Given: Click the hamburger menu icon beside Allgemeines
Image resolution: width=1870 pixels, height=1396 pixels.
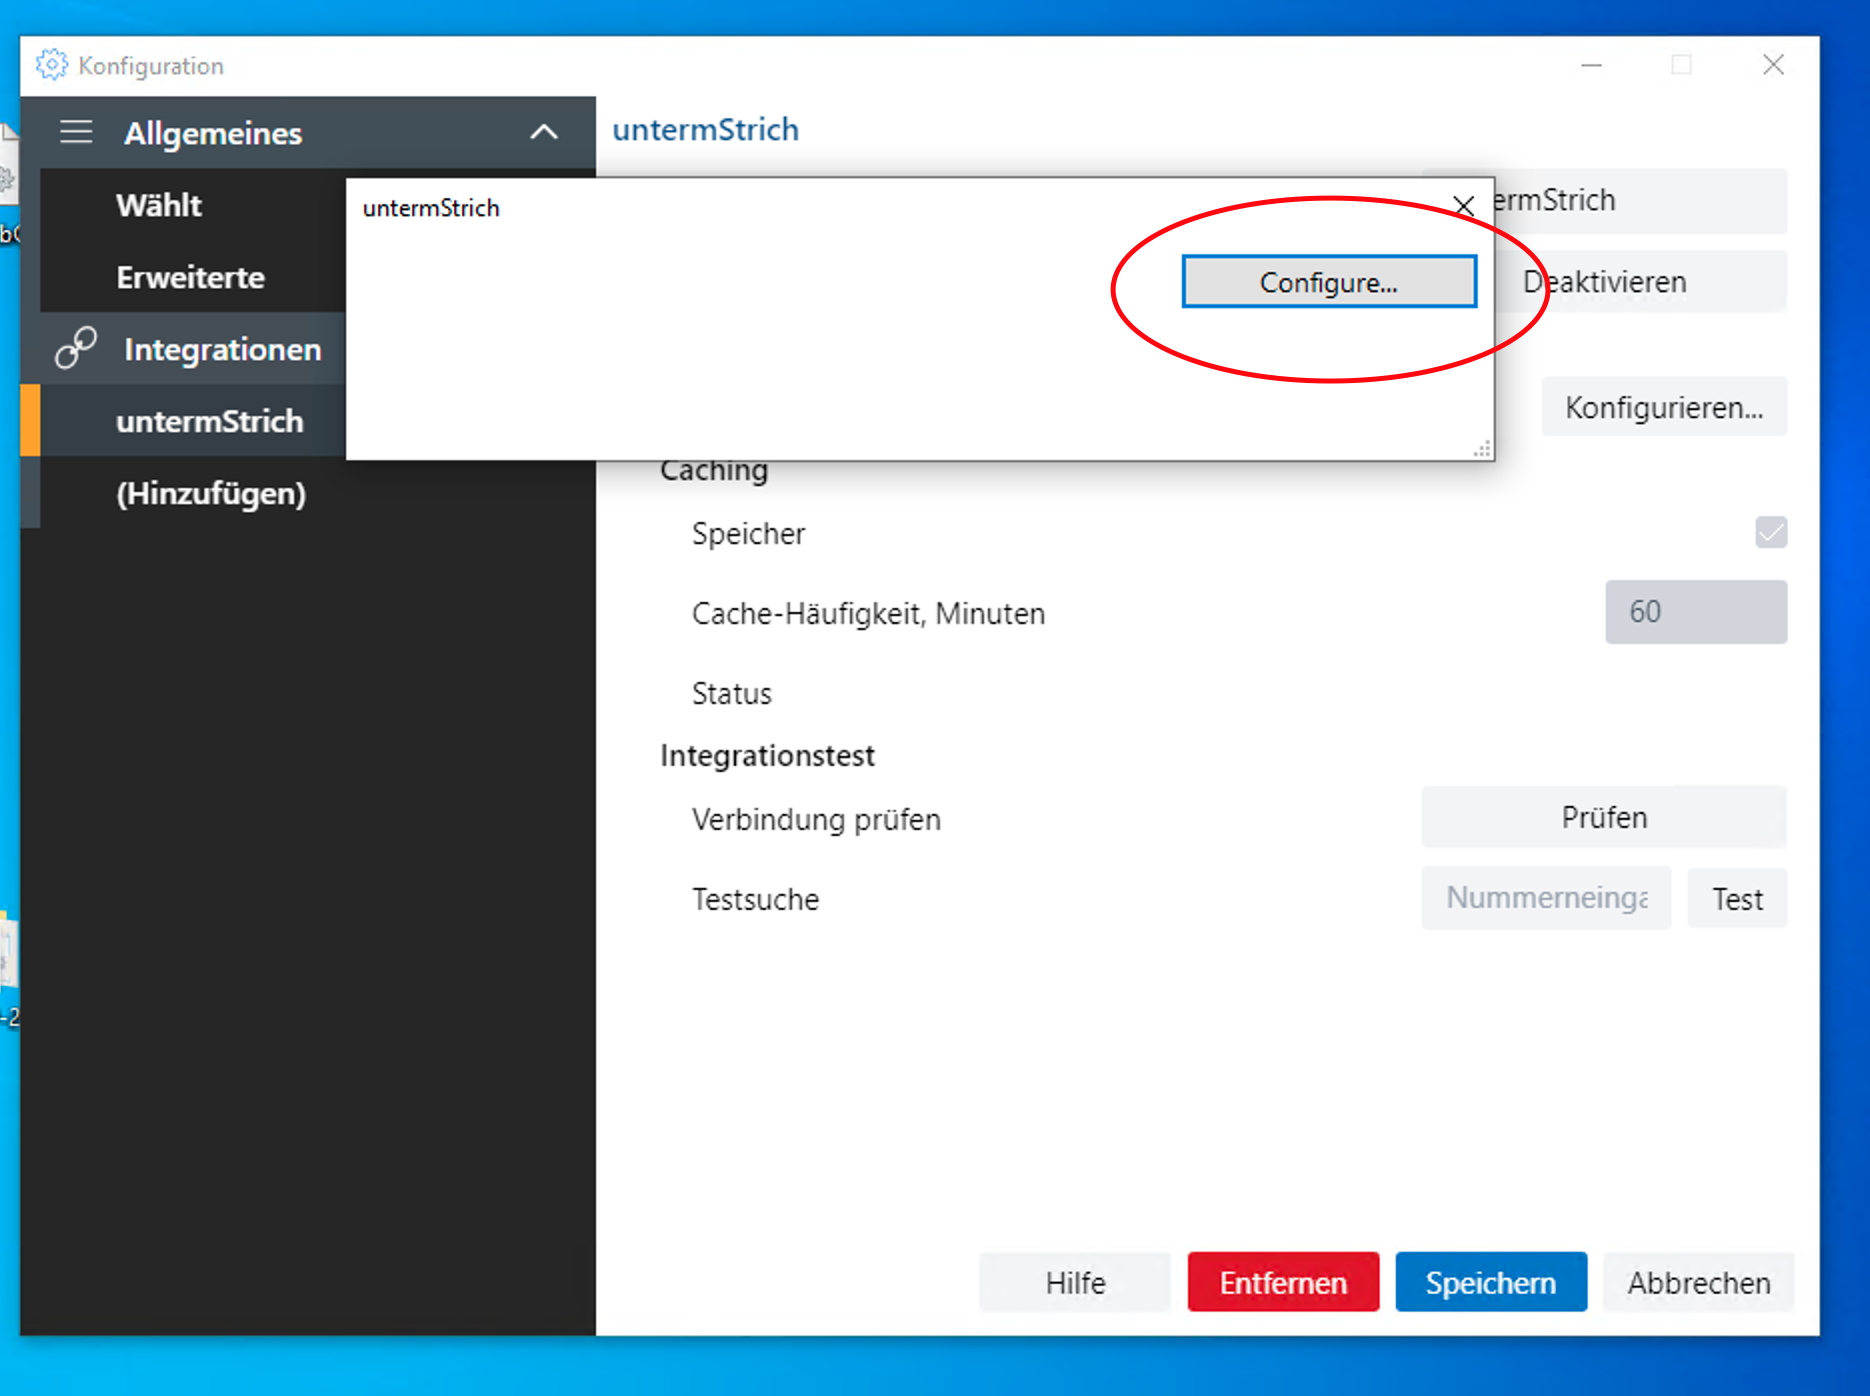Looking at the screenshot, I should point(76,132).
